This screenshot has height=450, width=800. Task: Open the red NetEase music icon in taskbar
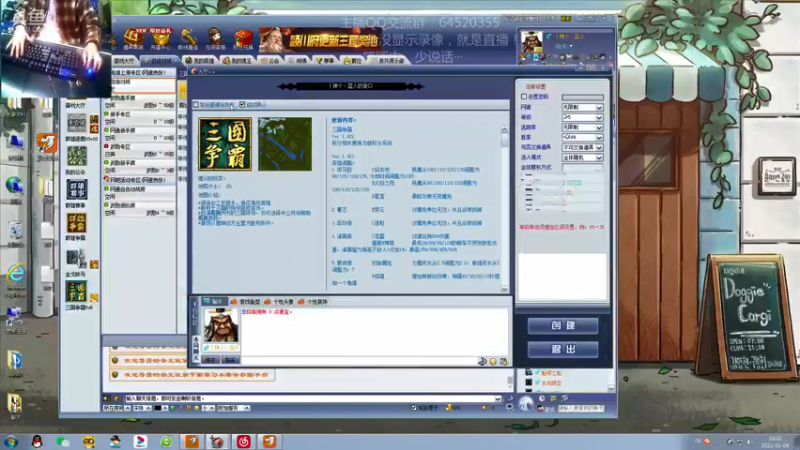[243, 441]
